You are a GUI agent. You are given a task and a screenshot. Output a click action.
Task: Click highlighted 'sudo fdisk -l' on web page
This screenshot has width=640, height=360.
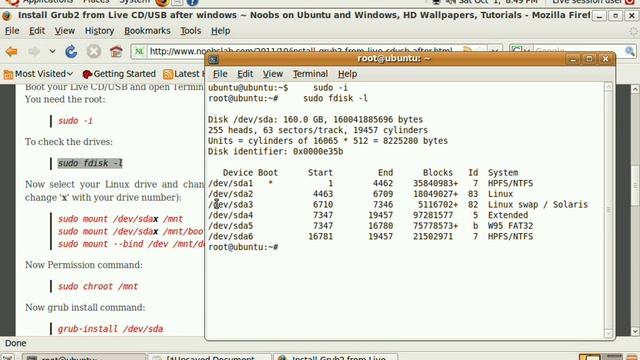click(90, 163)
